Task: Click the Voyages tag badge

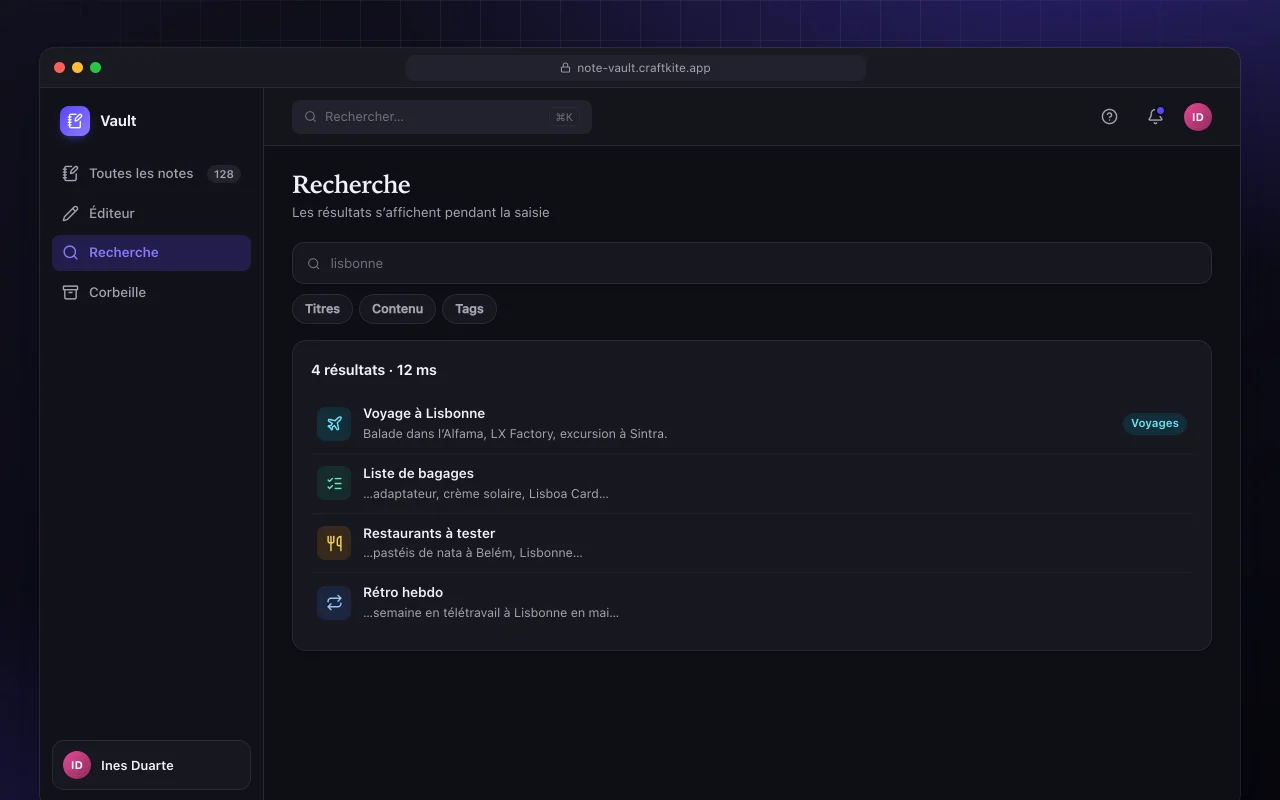Action: coord(1155,424)
